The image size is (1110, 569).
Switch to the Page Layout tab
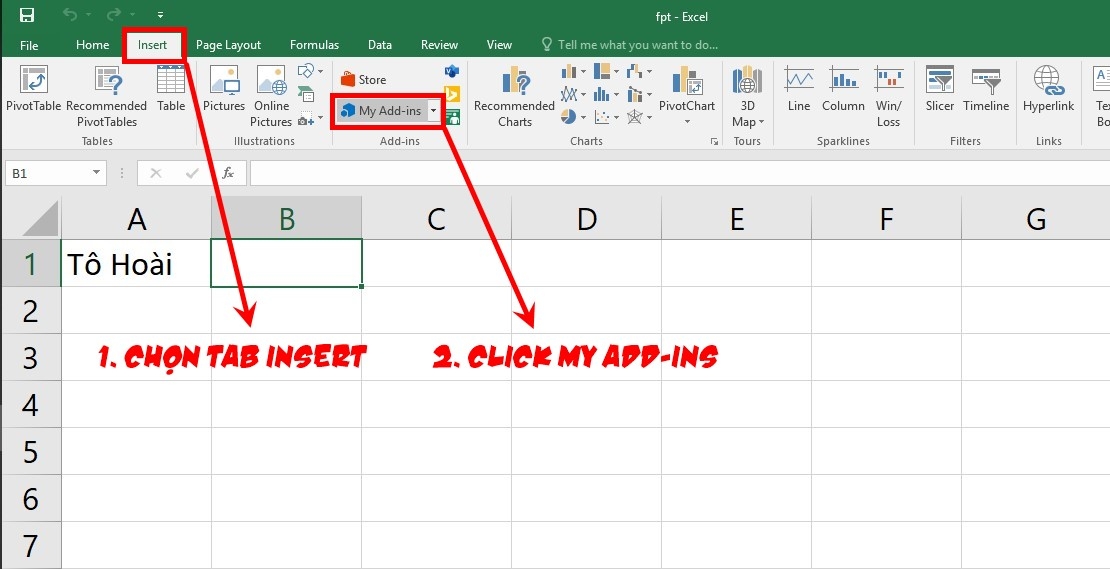(x=228, y=45)
